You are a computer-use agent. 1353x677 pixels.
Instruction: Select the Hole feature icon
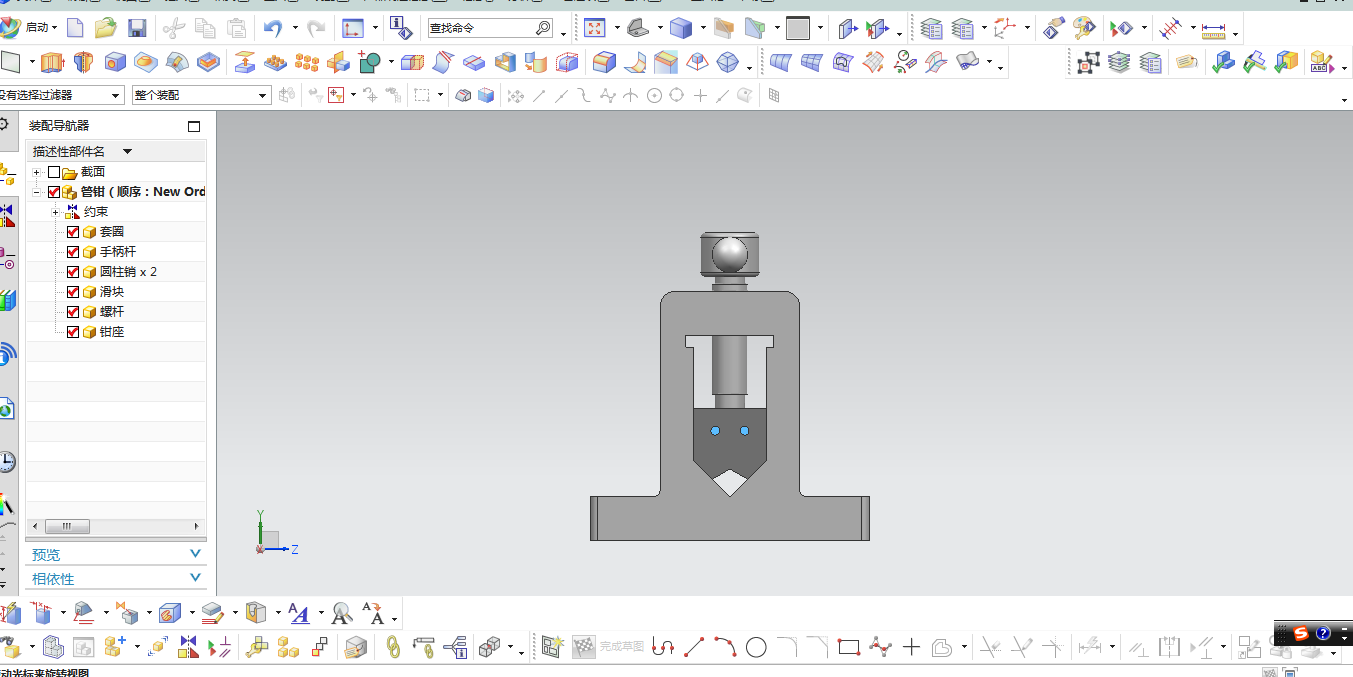pyautogui.click(x=115, y=63)
